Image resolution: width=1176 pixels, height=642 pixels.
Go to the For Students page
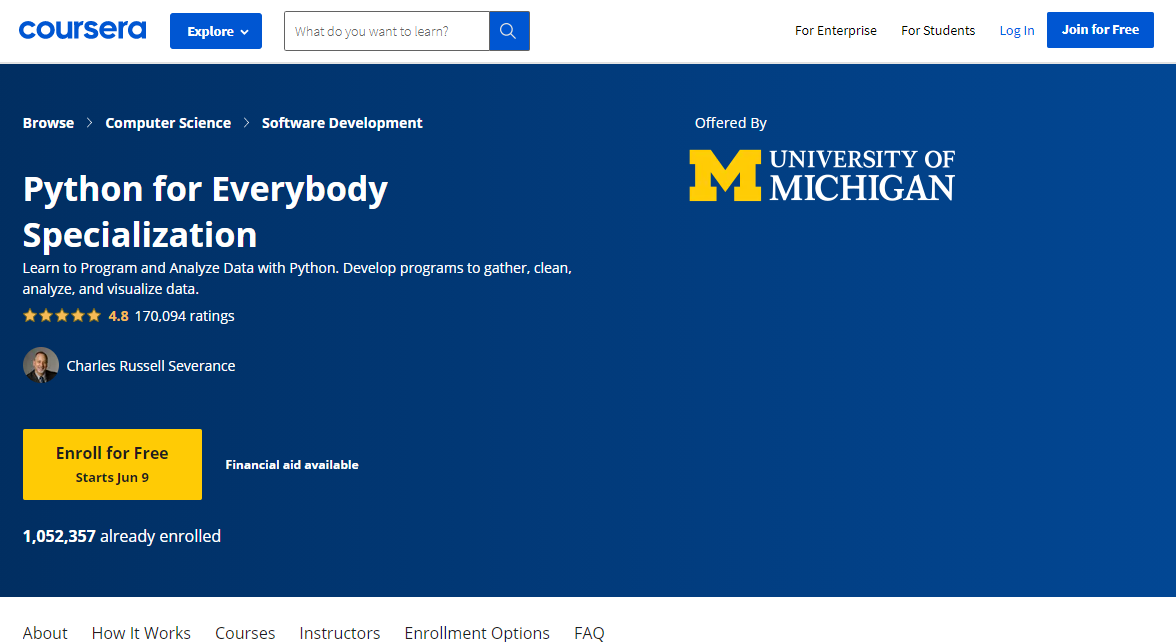937,31
